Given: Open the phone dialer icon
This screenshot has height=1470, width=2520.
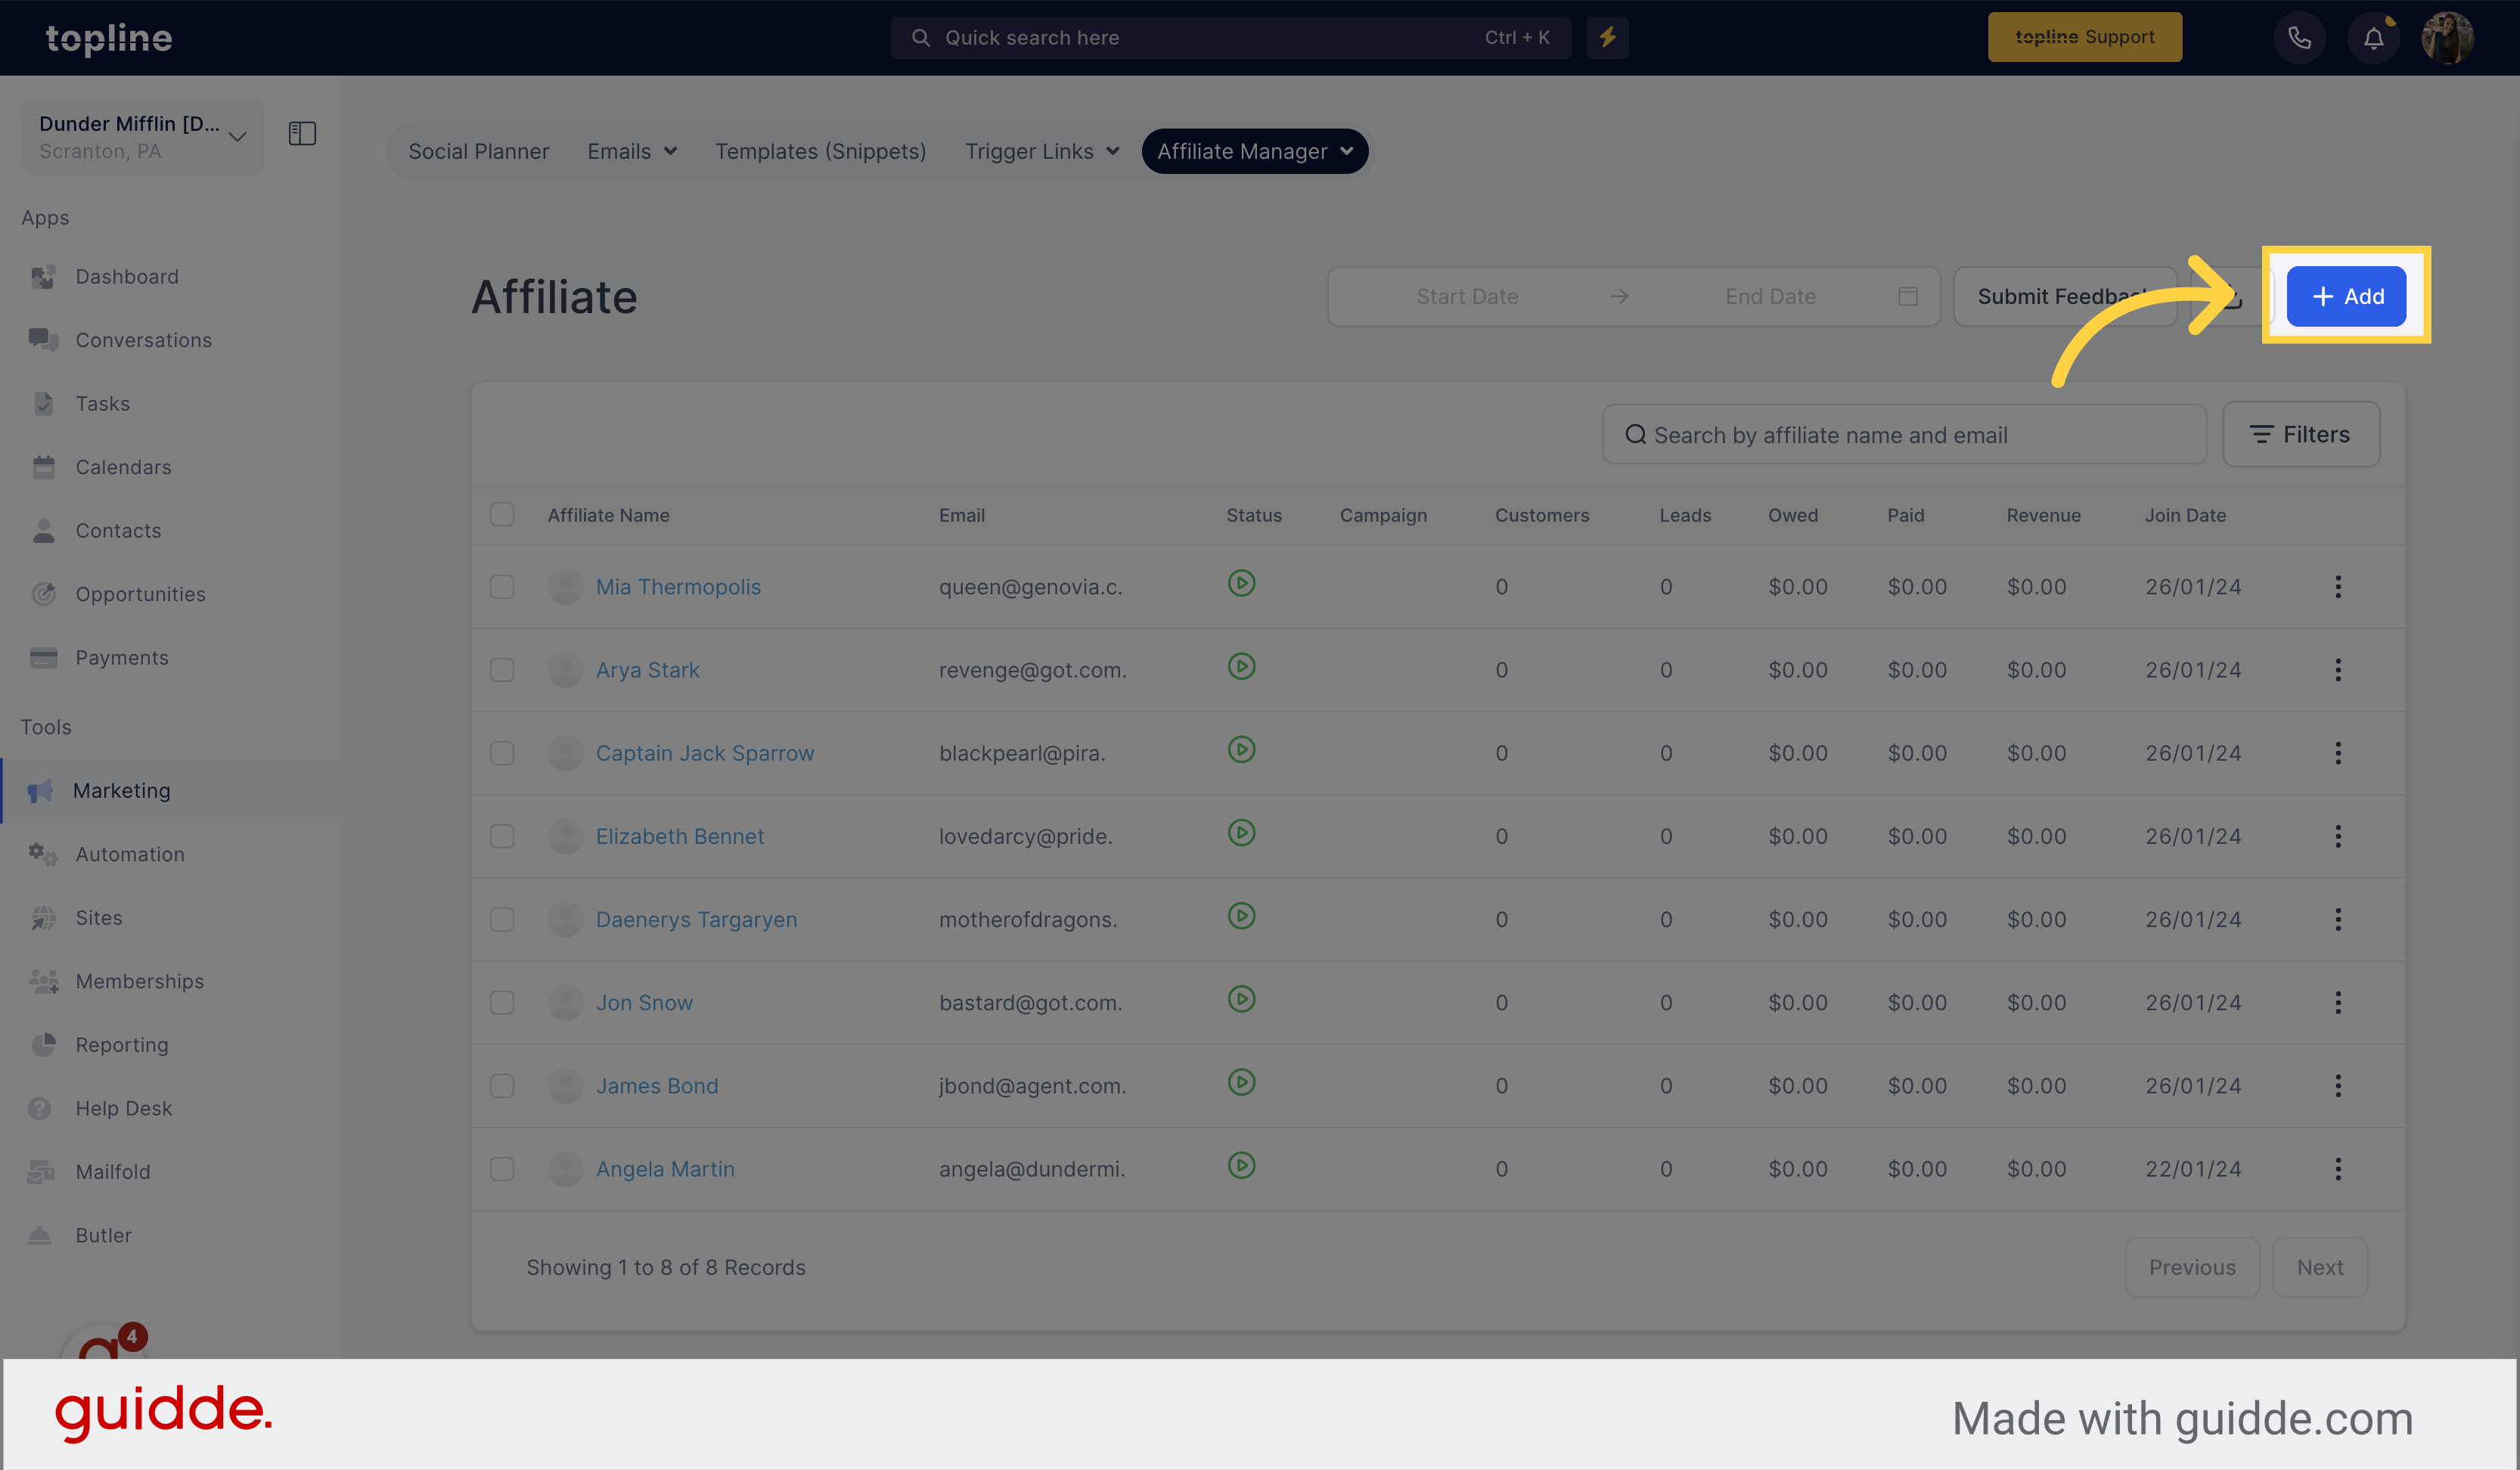Looking at the screenshot, I should tap(2299, 38).
